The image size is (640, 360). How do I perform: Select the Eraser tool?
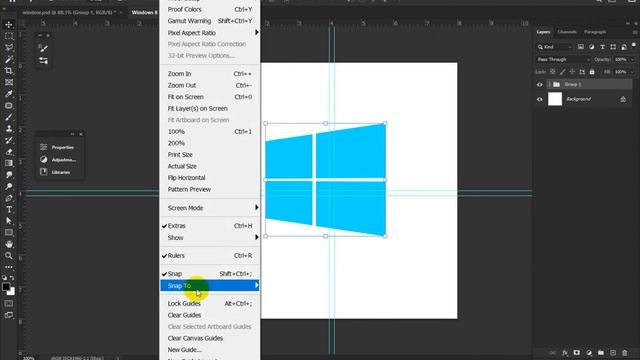pos(9,152)
